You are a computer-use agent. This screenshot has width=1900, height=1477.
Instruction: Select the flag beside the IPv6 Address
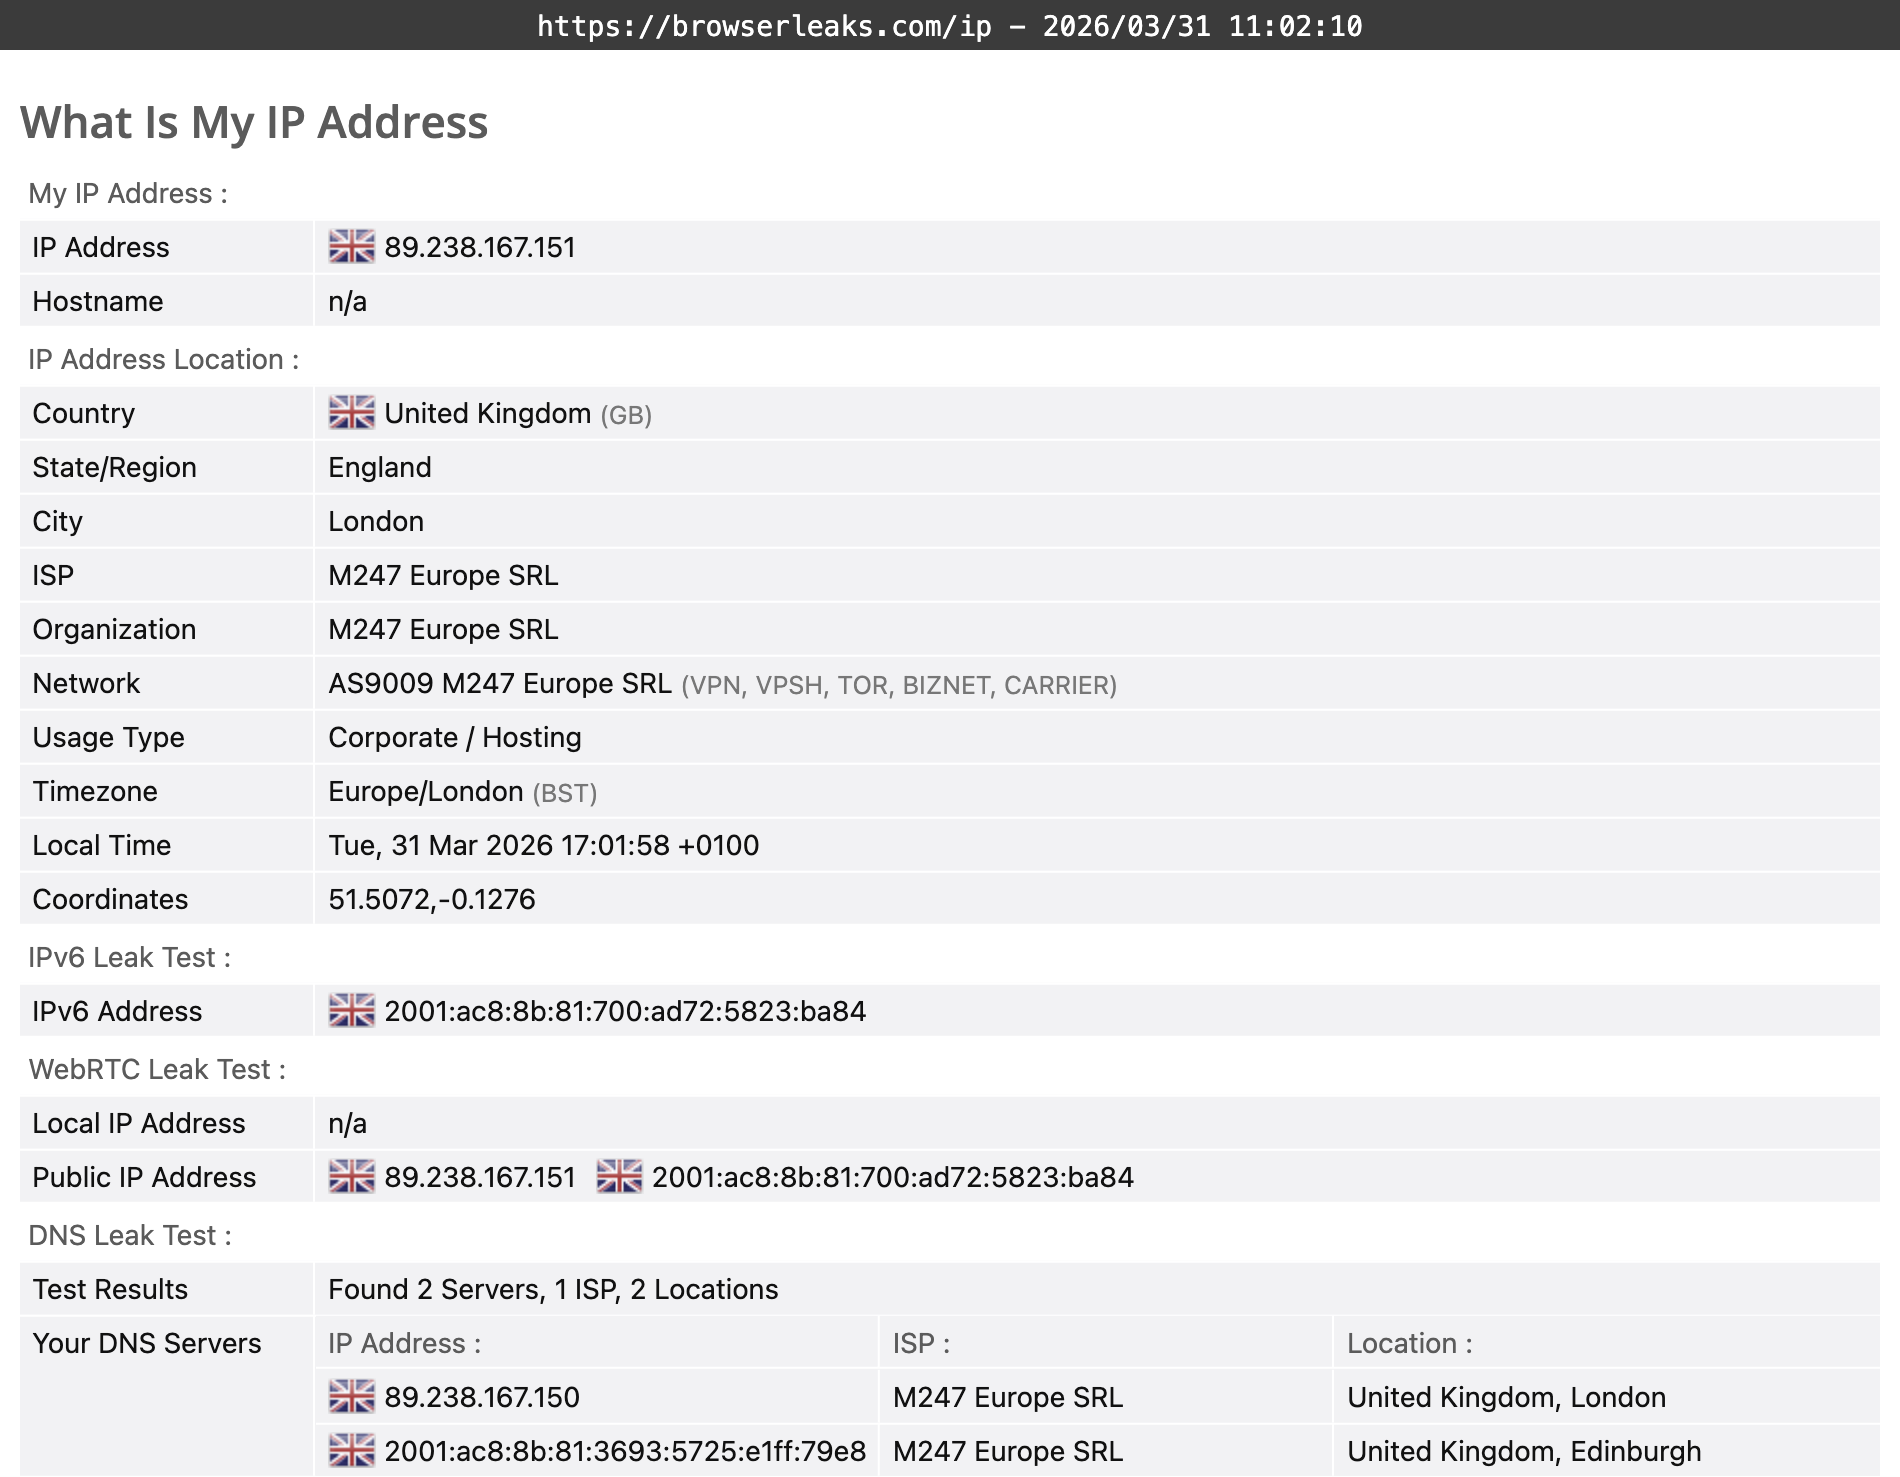[x=351, y=1010]
